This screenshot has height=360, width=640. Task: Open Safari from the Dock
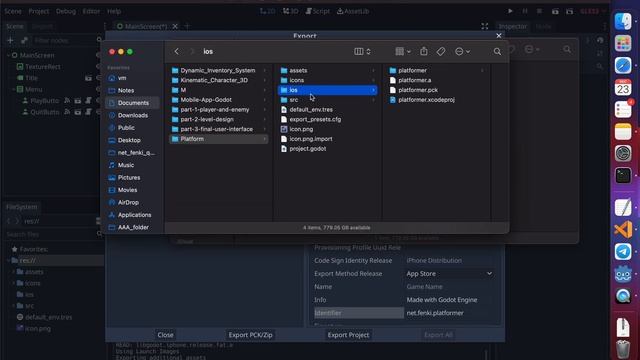pyautogui.click(x=623, y=65)
